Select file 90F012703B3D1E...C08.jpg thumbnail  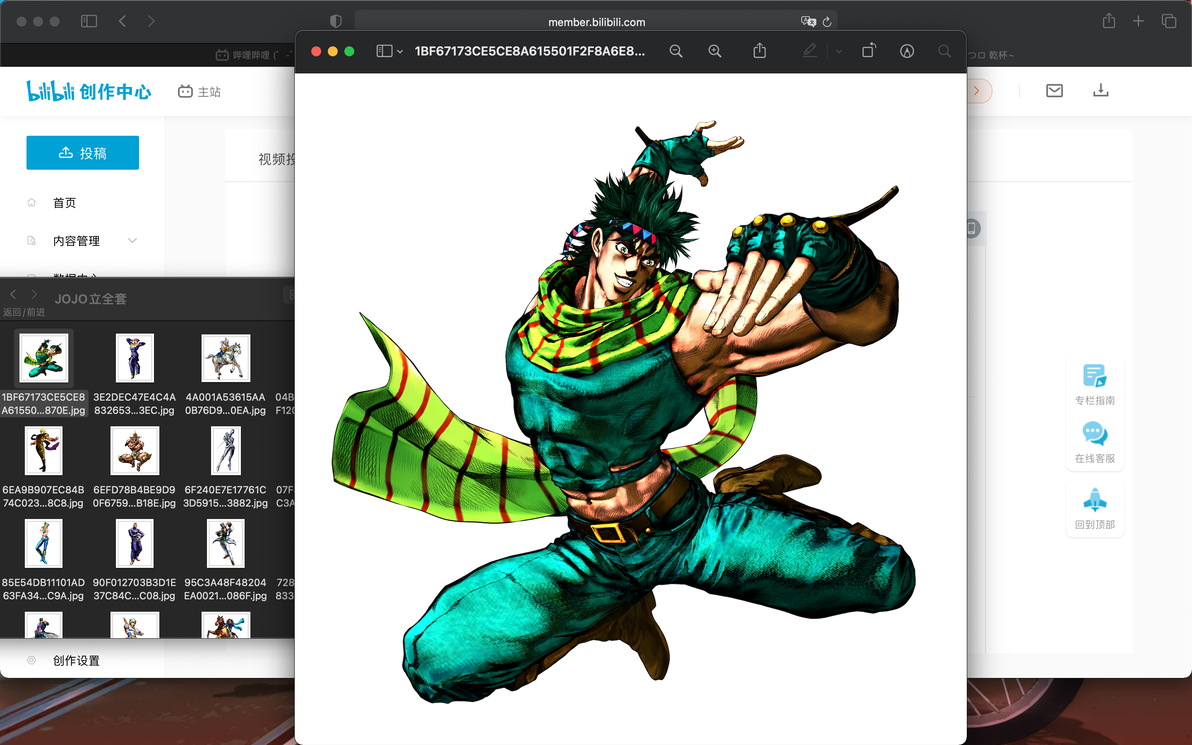[135, 544]
